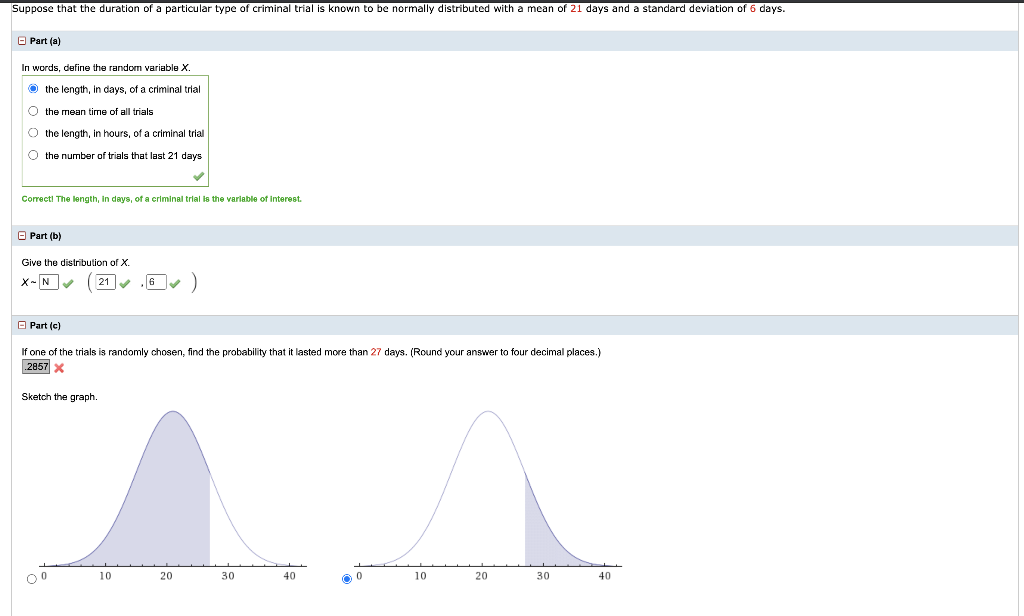
Task: Click the Part (b) header label
Action: coord(45,236)
